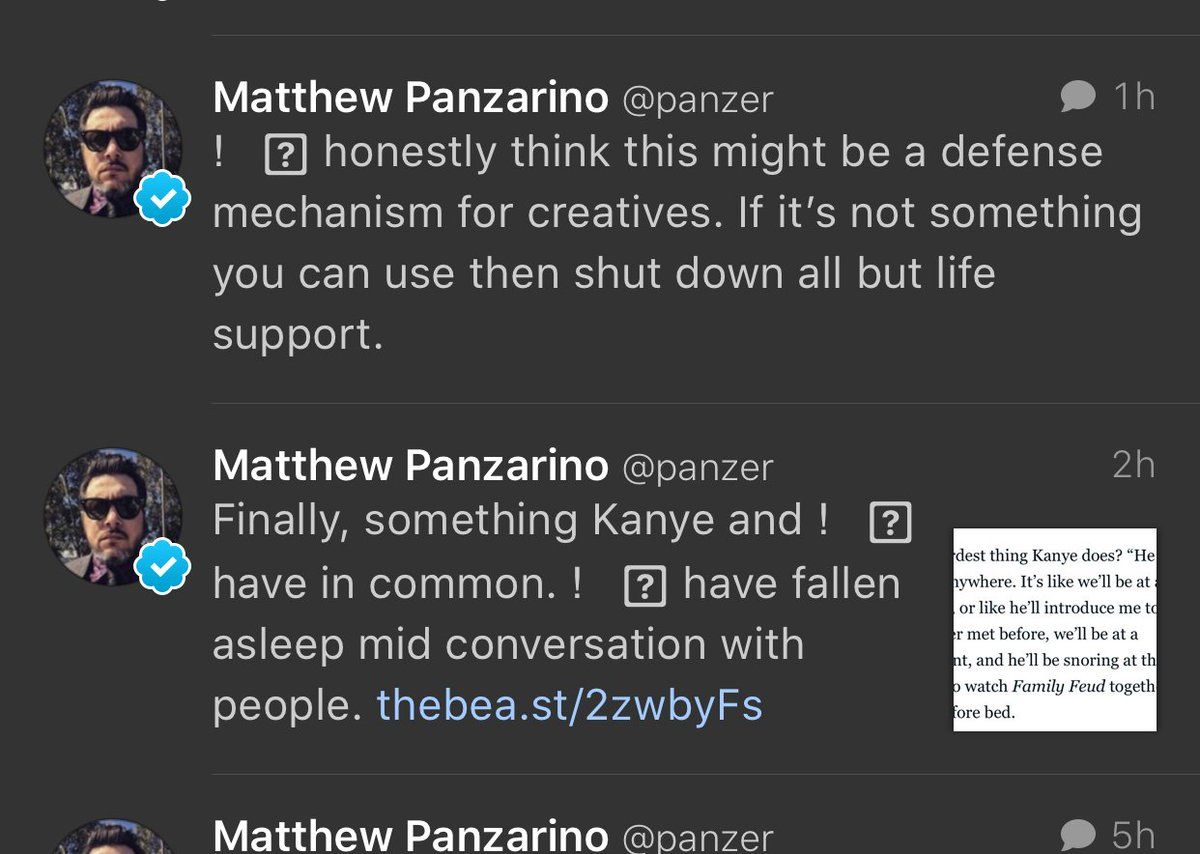Click the missing emoji box before 'honestly think'
The image size is (1200, 854).
coord(285,155)
